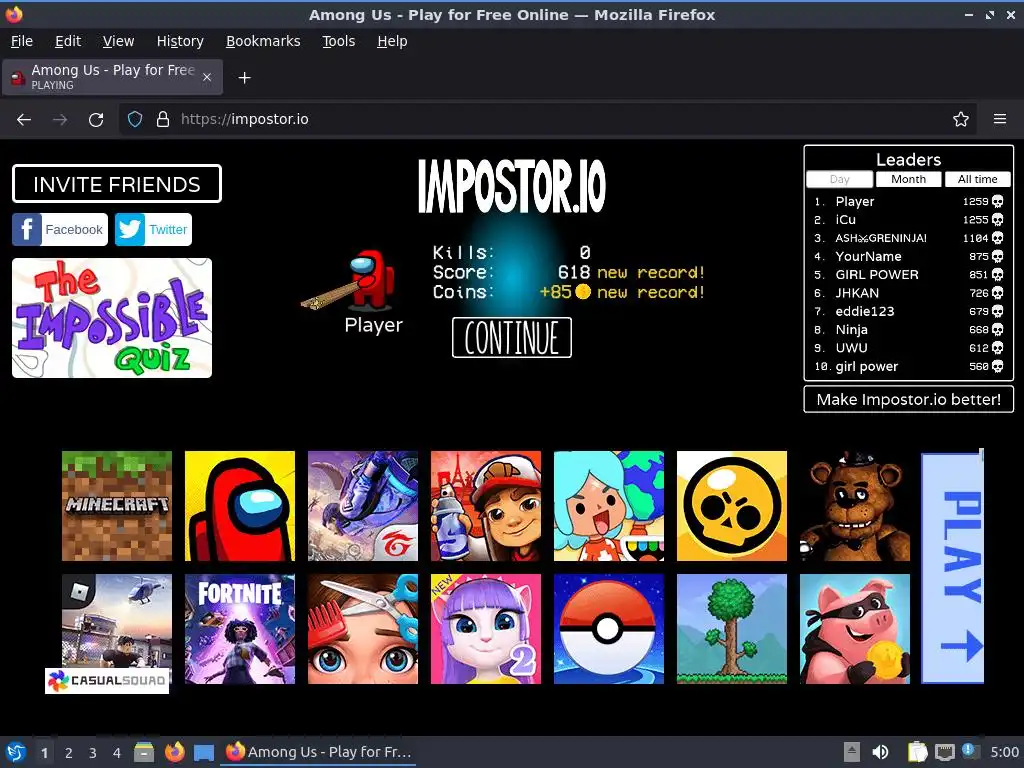Viewport: 1024px width, 768px height.
Task: Open the View menu
Action: pyautogui.click(x=118, y=41)
